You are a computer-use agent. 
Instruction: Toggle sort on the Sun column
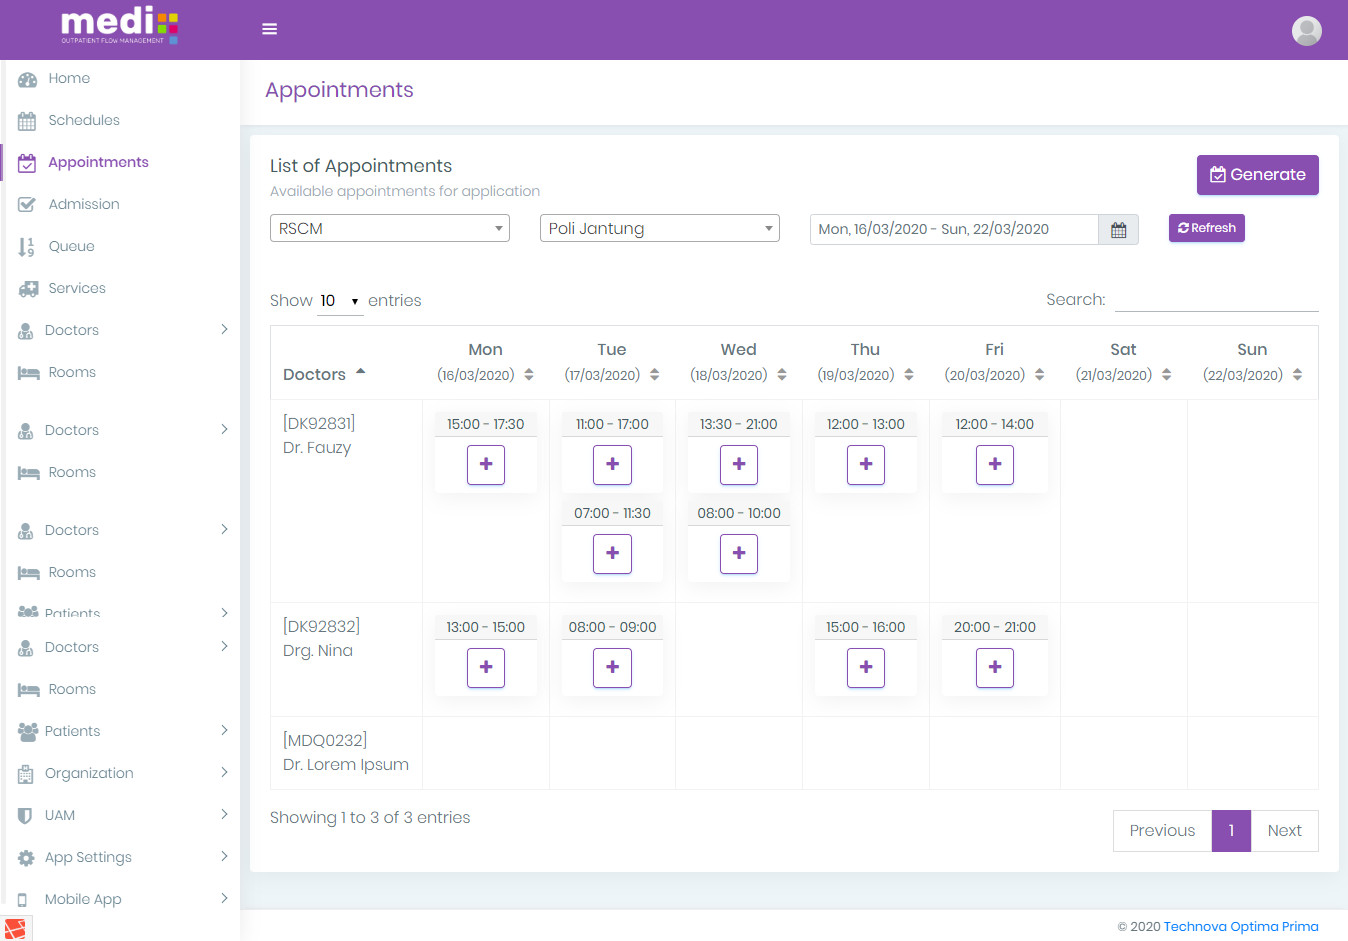pyautogui.click(x=1252, y=362)
